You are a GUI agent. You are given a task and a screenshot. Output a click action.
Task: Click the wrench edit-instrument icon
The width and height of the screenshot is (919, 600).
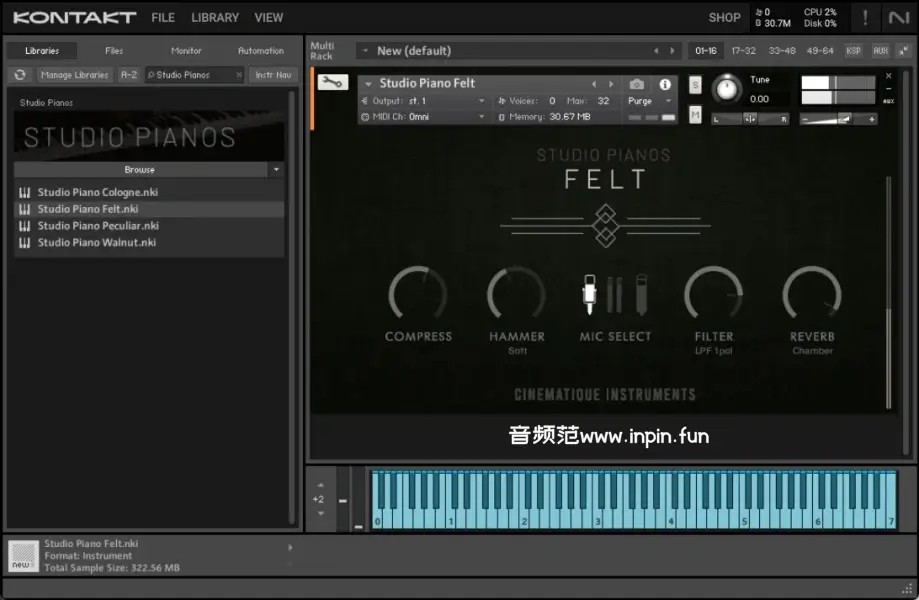click(331, 83)
